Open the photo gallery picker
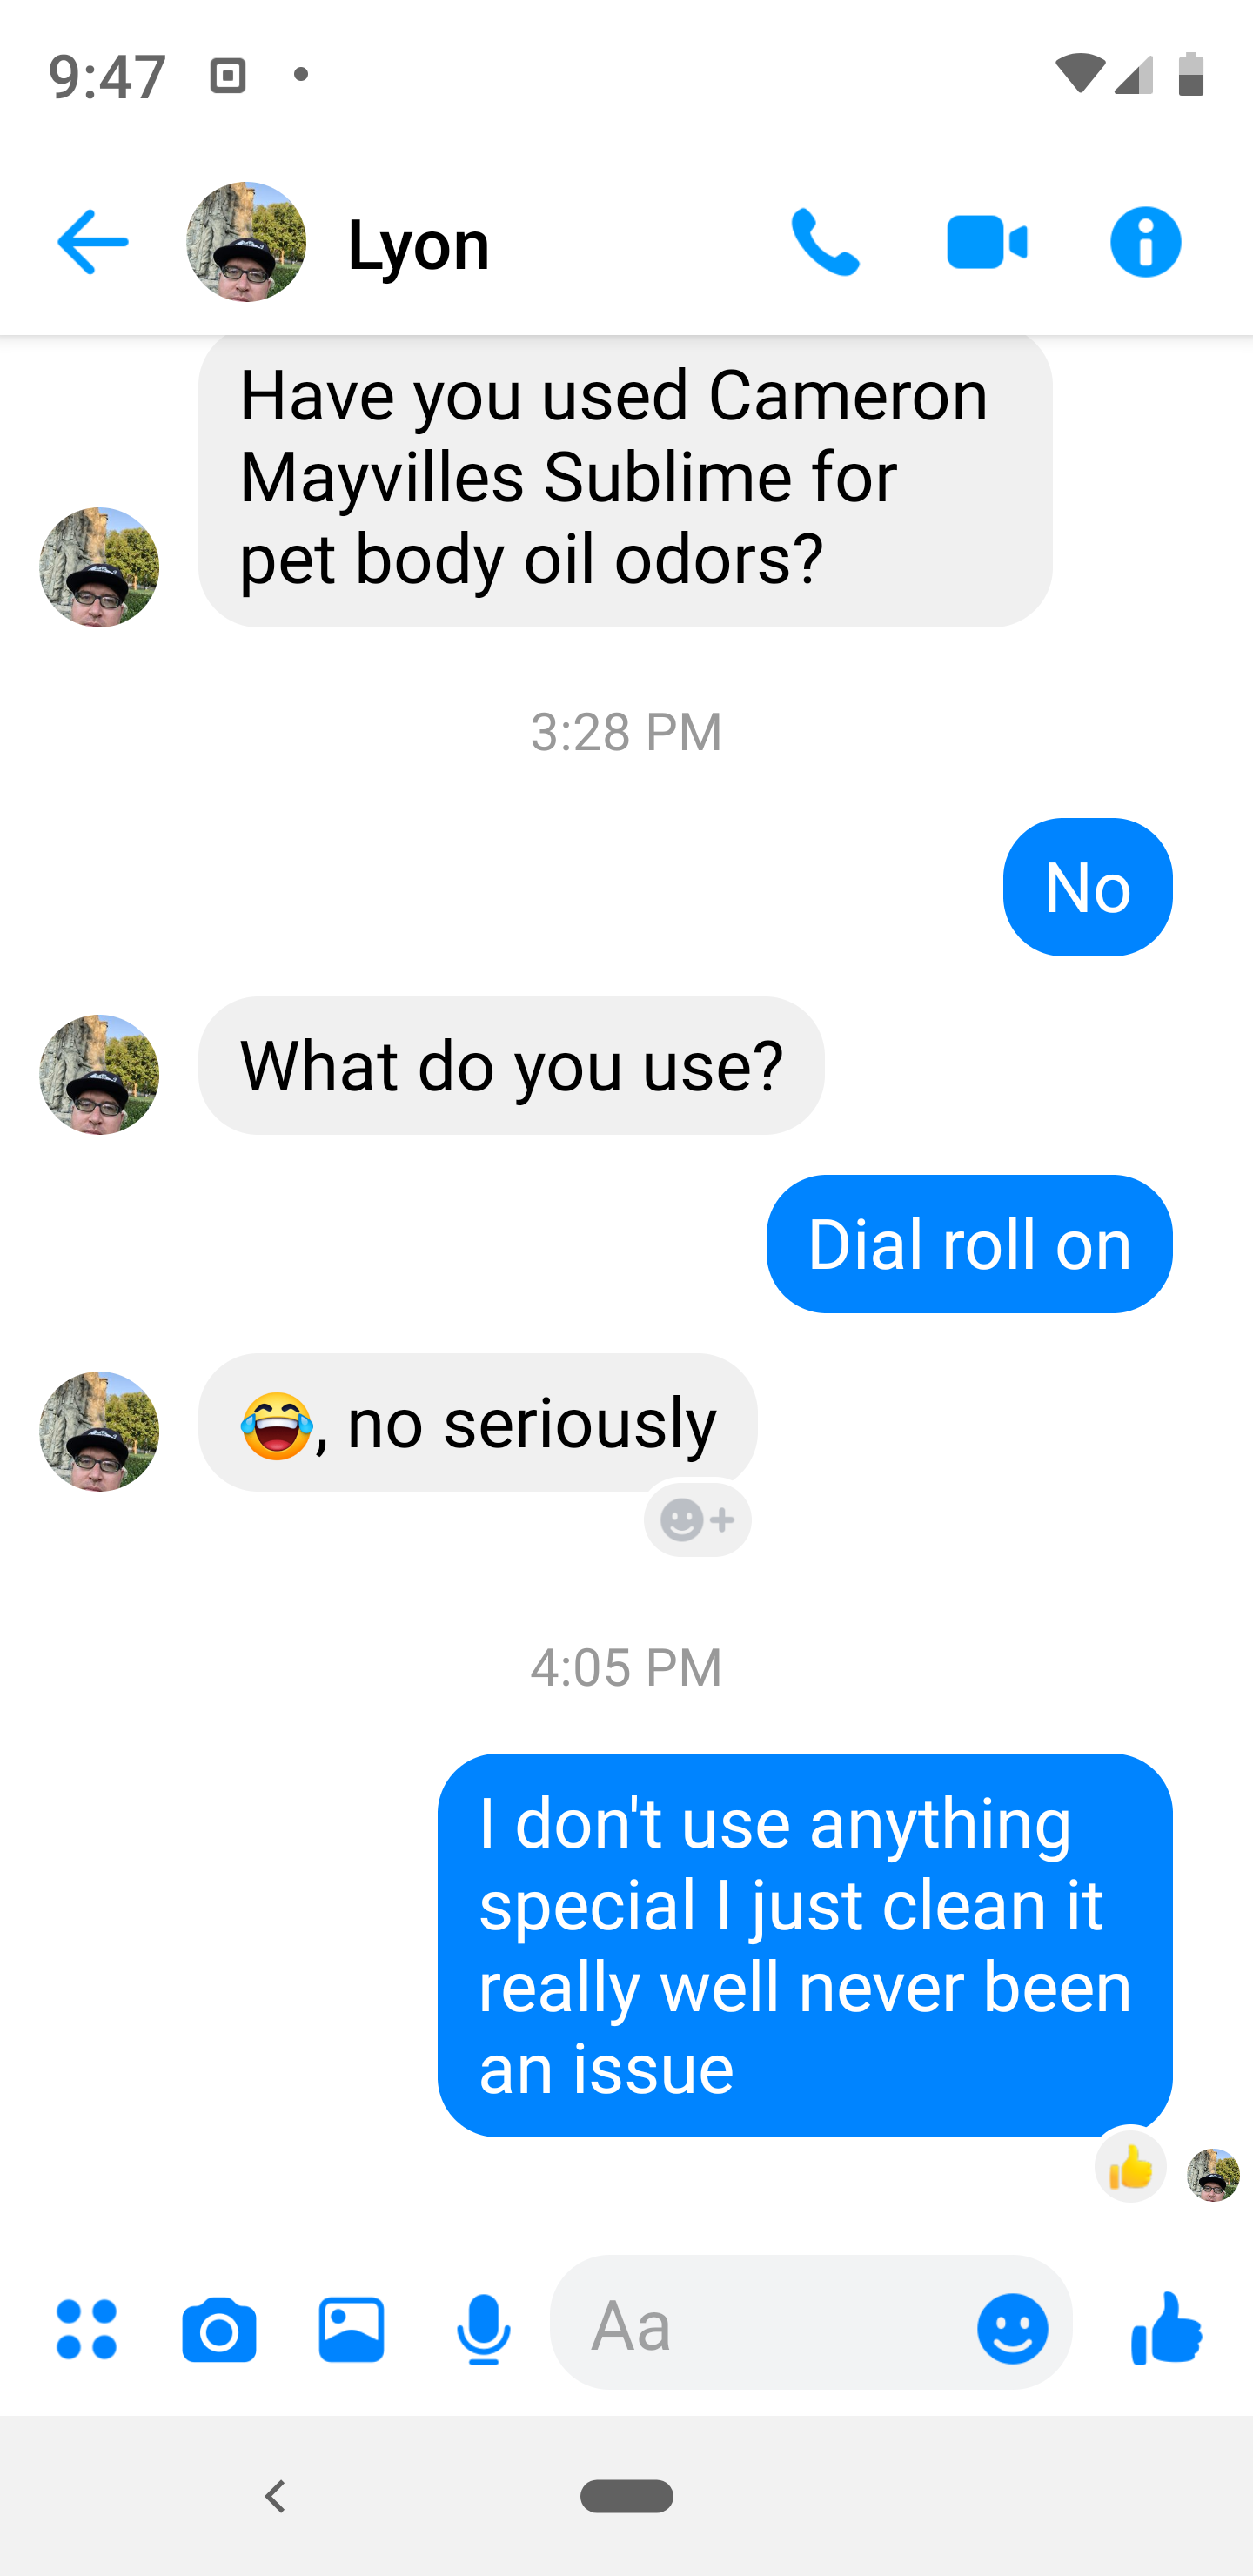This screenshot has width=1253, height=2576. [x=351, y=2329]
